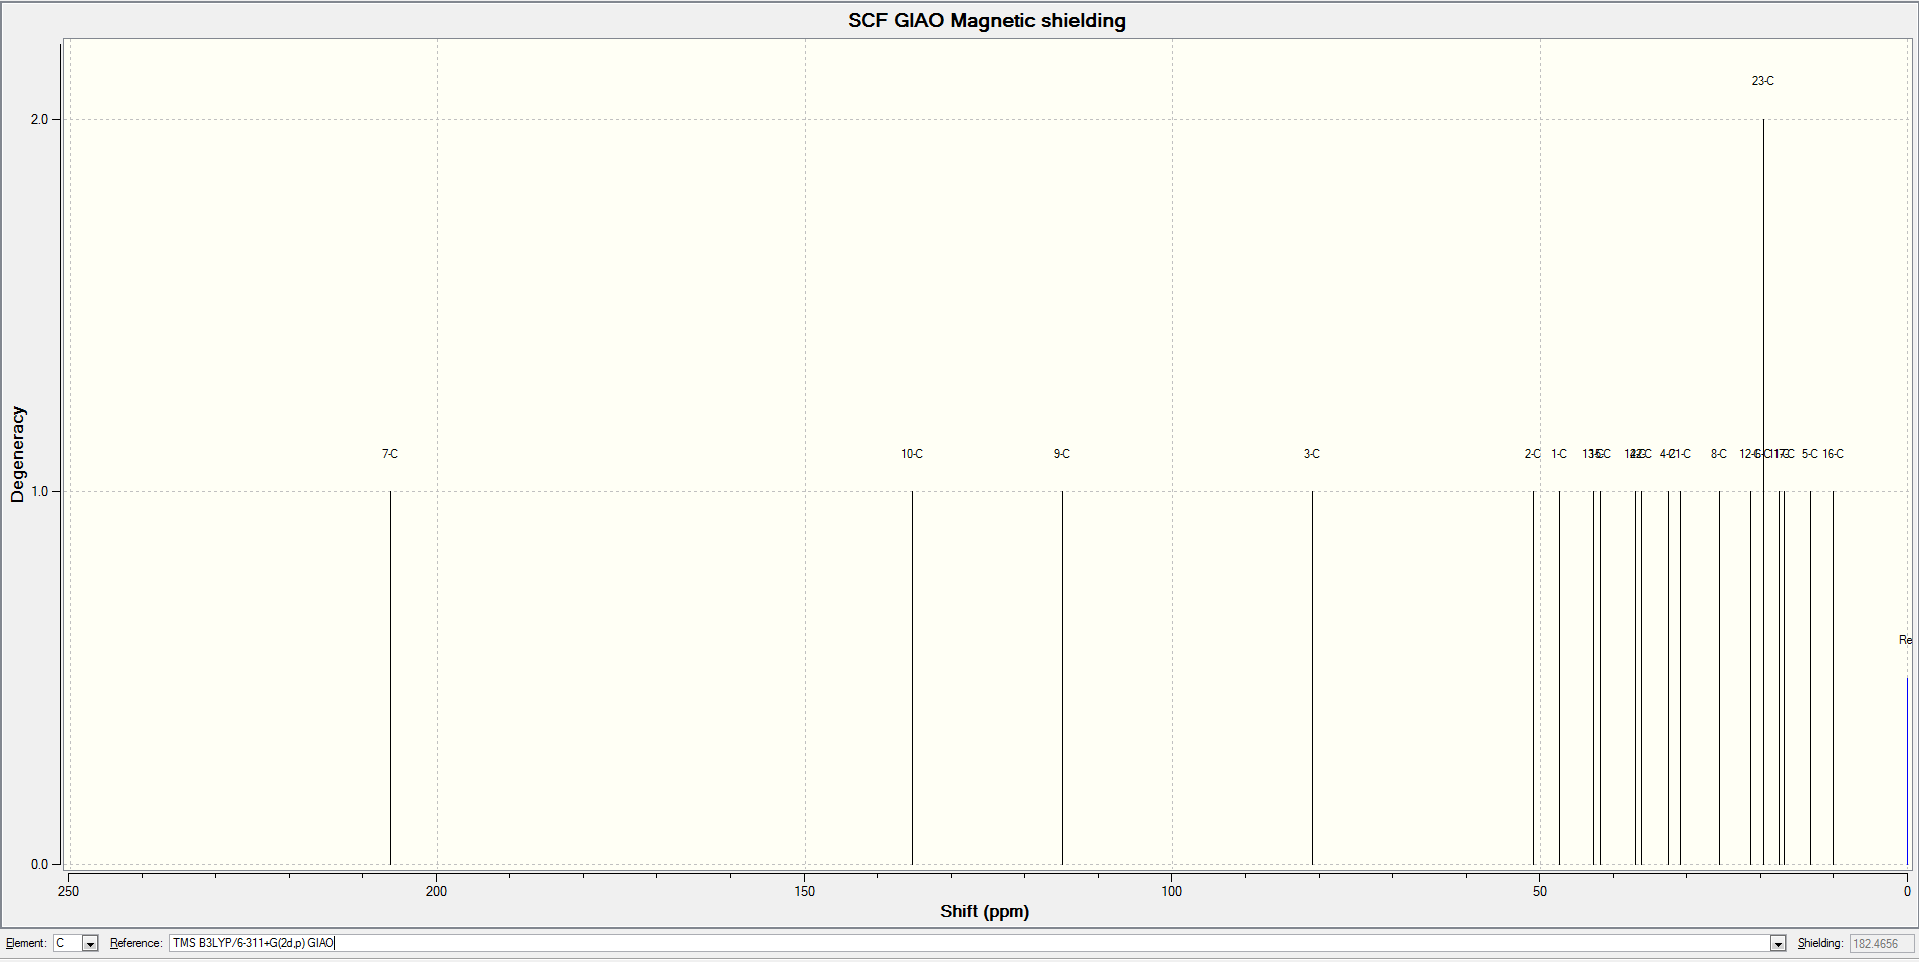Image resolution: width=1919 pixels, height=962 pixels.
Task: Click the 150 tick on the shift axis
Action: (804, 891)
